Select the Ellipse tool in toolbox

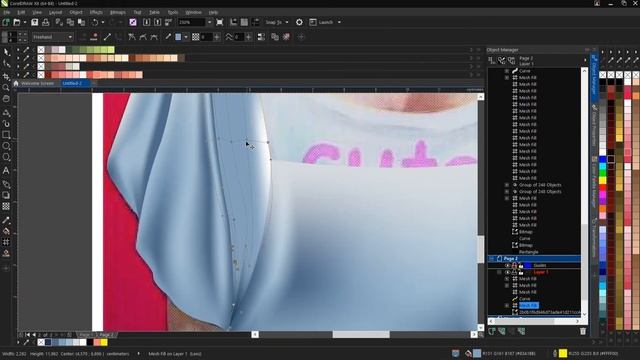(x=6, y=146)
